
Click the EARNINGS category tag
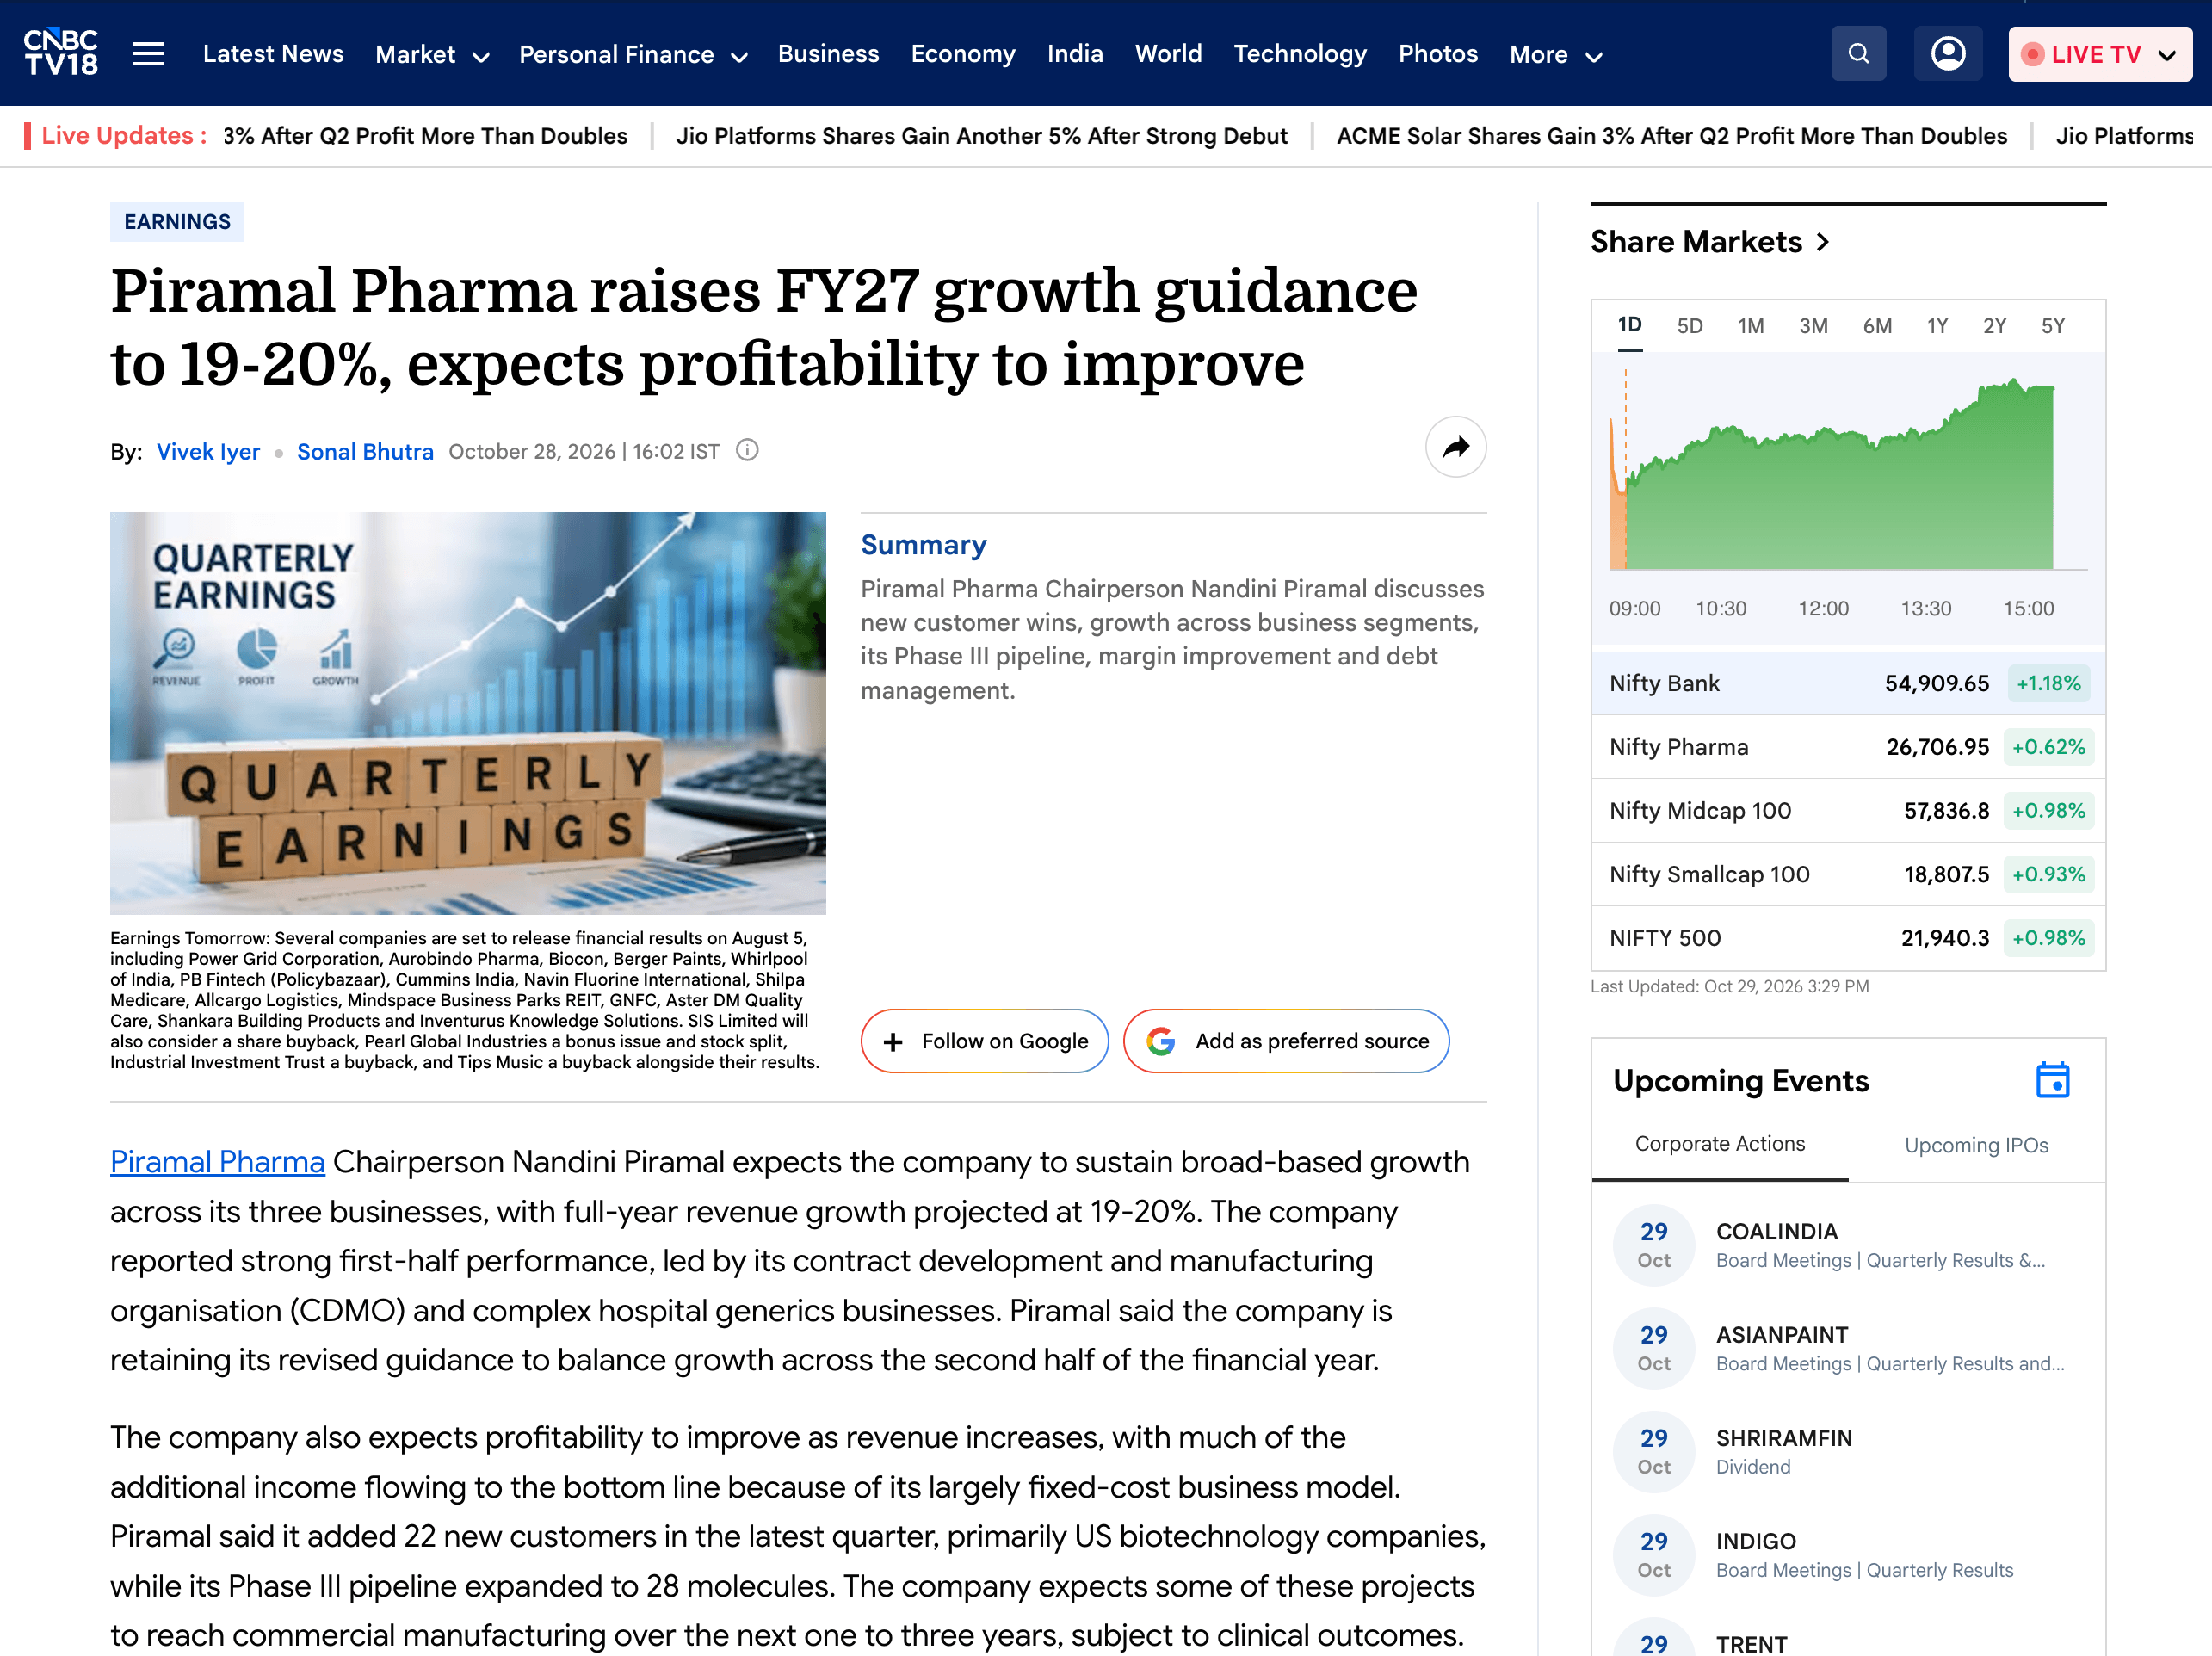click(177, 222)
